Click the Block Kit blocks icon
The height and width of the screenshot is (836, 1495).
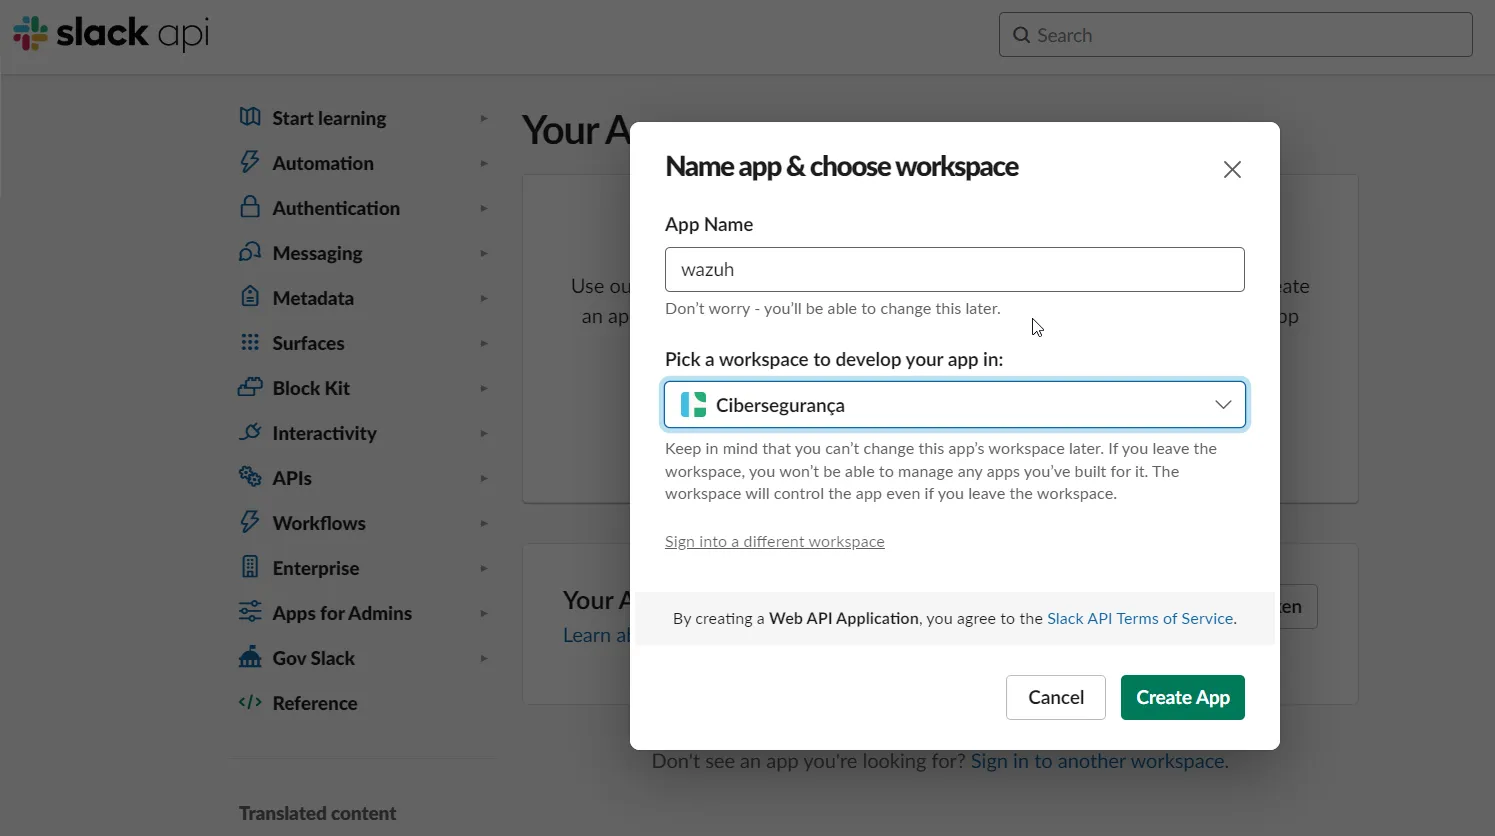tap(250, 387)
